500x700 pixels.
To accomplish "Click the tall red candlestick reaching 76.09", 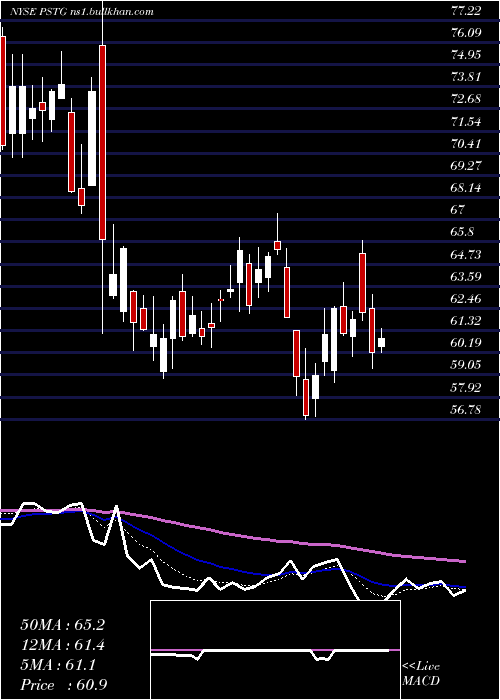I will (103, 142).
